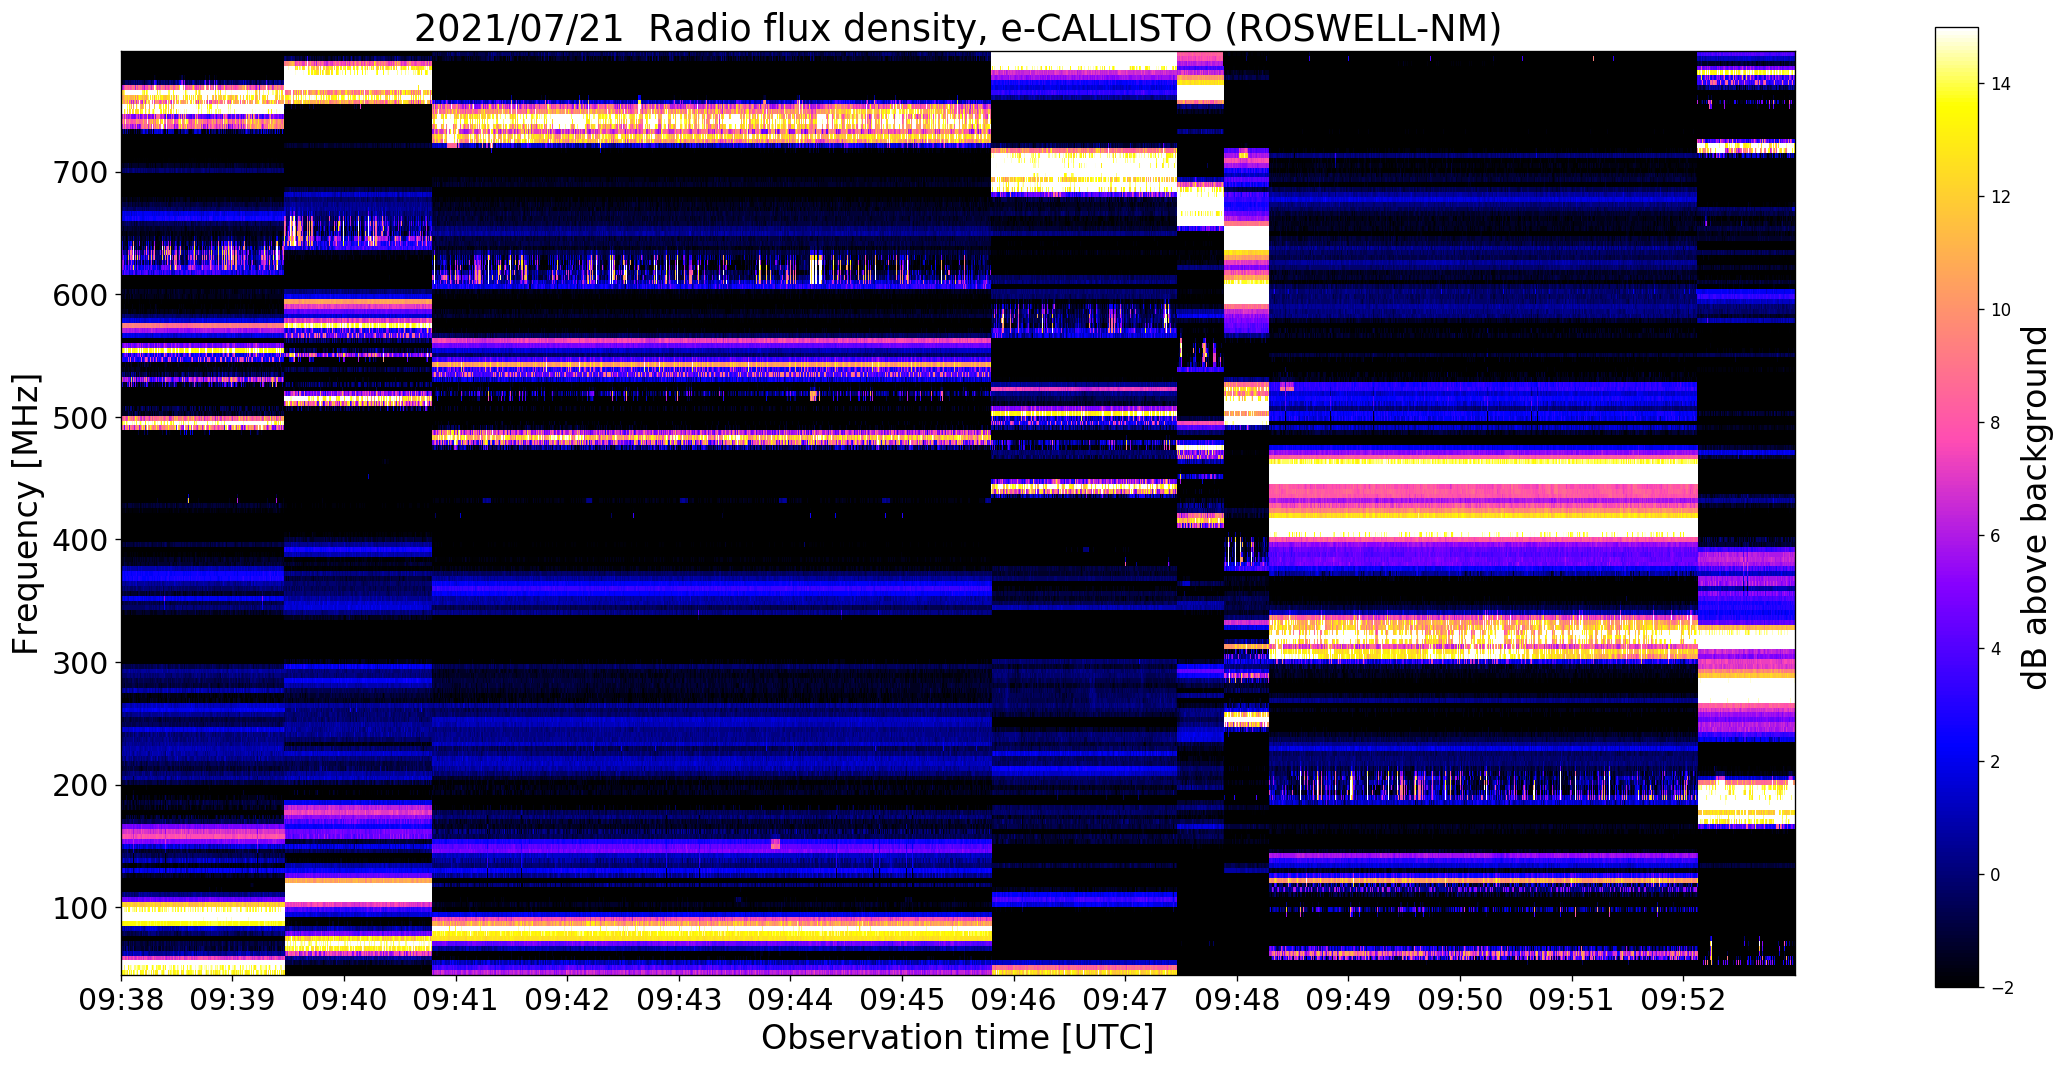Click the 09:51 time tick label

1573,1000
